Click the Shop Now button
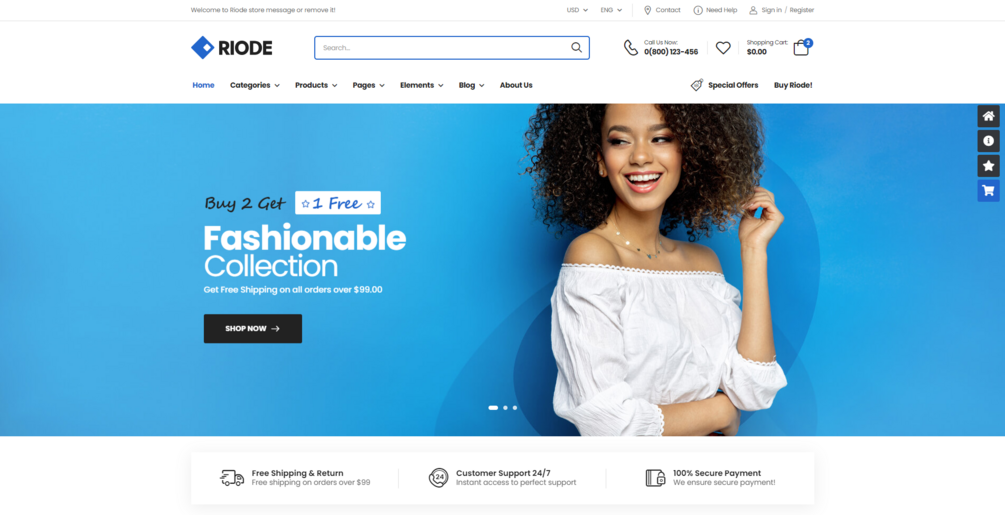The image size is (1005, 515). 253,329
